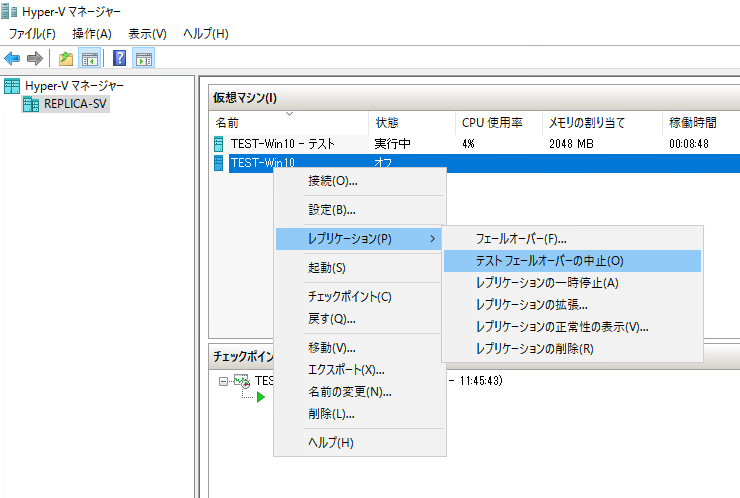Click the 4% CPU usage cell
The image size is (740, 498).
point(468,143)
